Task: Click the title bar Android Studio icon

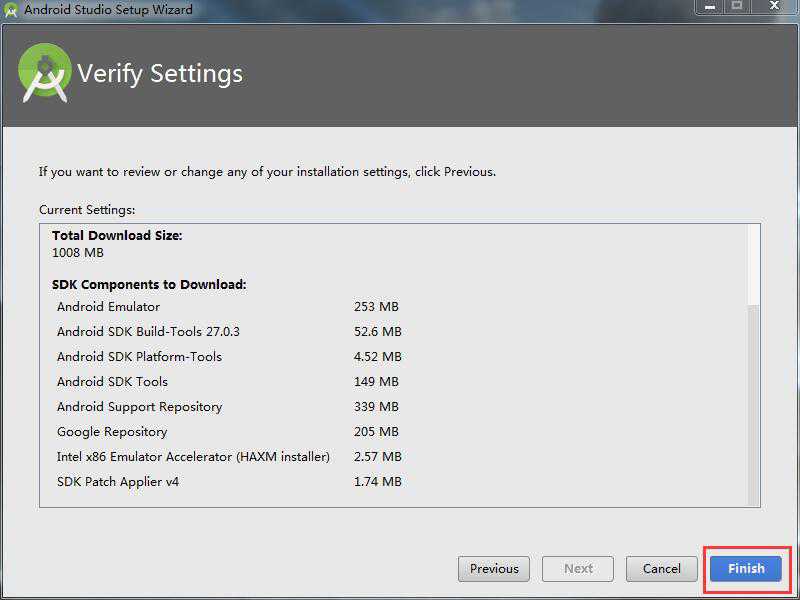Action: [x=10, y=10]
